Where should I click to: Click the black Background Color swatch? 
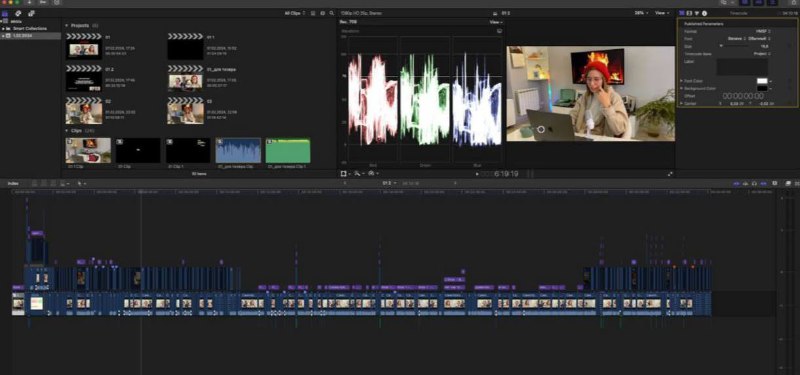tap(762, 89)
